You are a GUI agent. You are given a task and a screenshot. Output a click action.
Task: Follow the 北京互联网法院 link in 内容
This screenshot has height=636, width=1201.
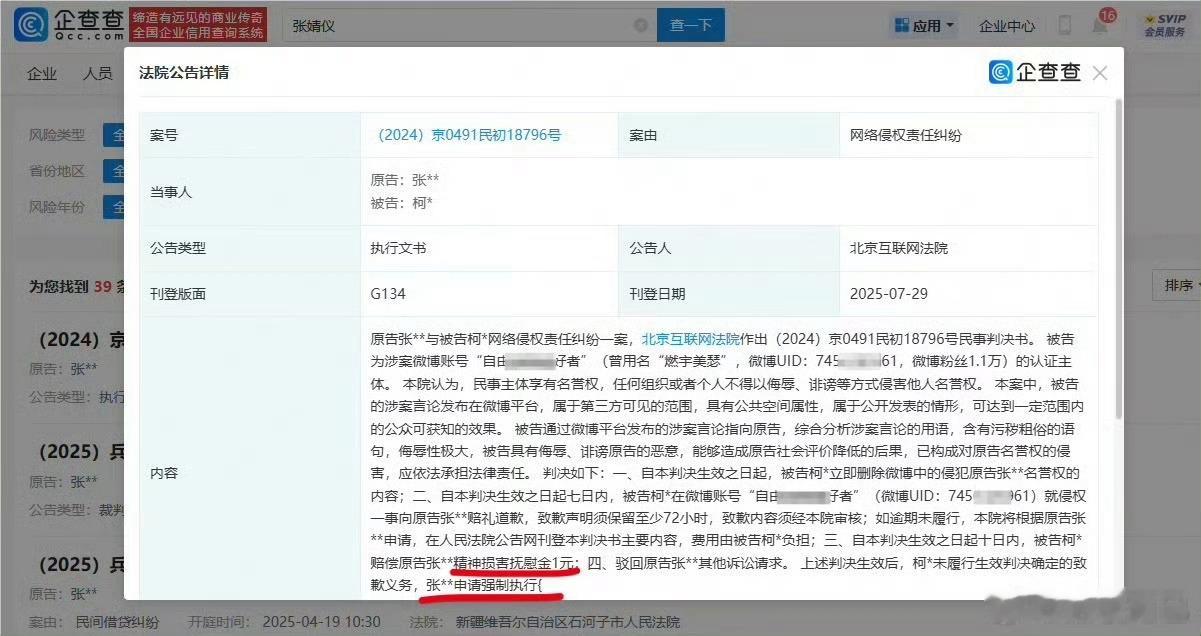click(x=691, y=339)
